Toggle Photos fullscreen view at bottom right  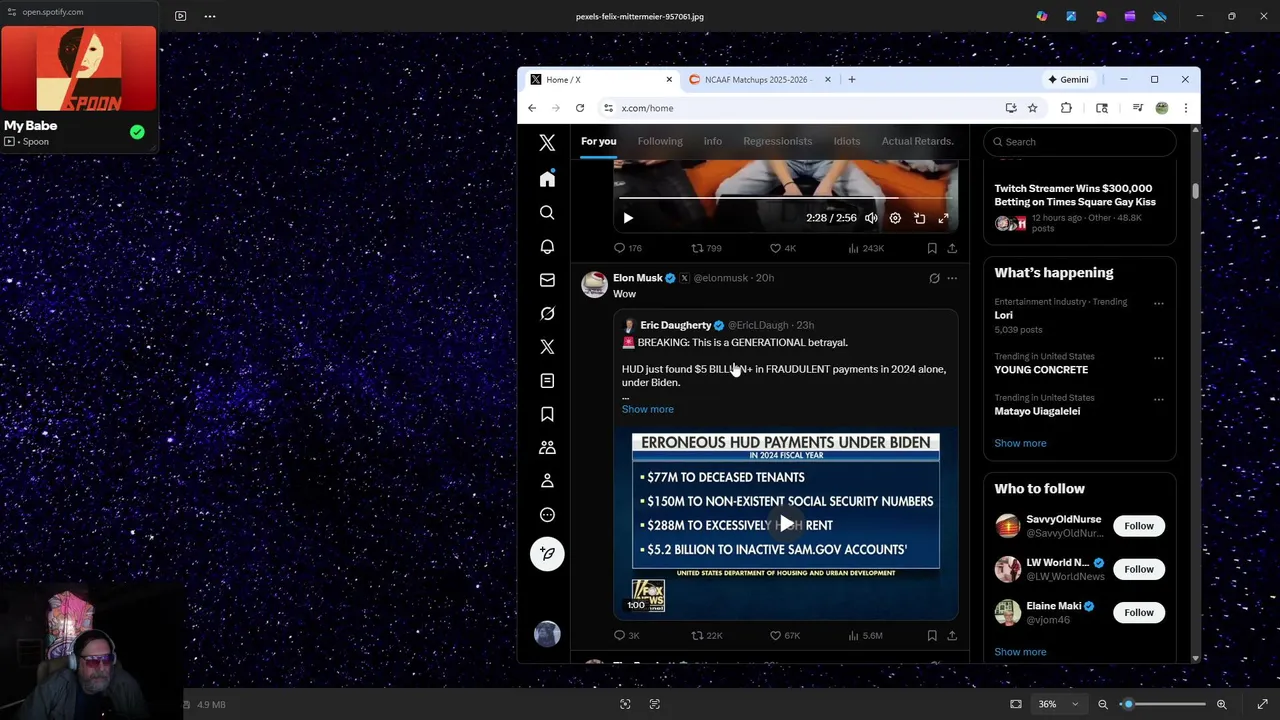(x=1262, y=704)
